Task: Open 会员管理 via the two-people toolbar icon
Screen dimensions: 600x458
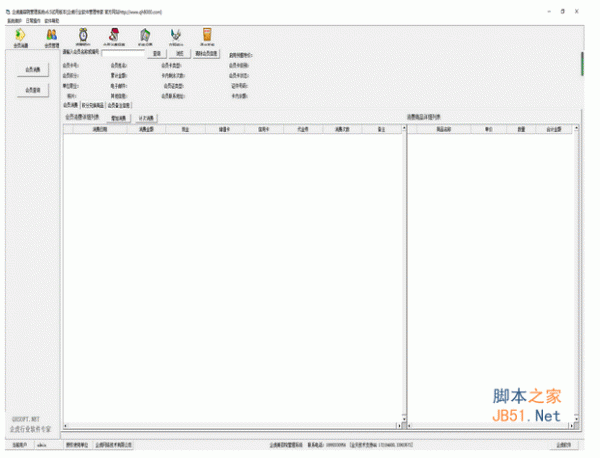Action: click(51, 39)
